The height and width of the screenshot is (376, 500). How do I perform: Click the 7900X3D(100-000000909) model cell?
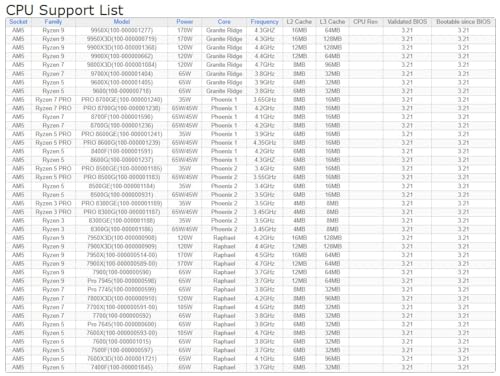click(x=122, y=247)
